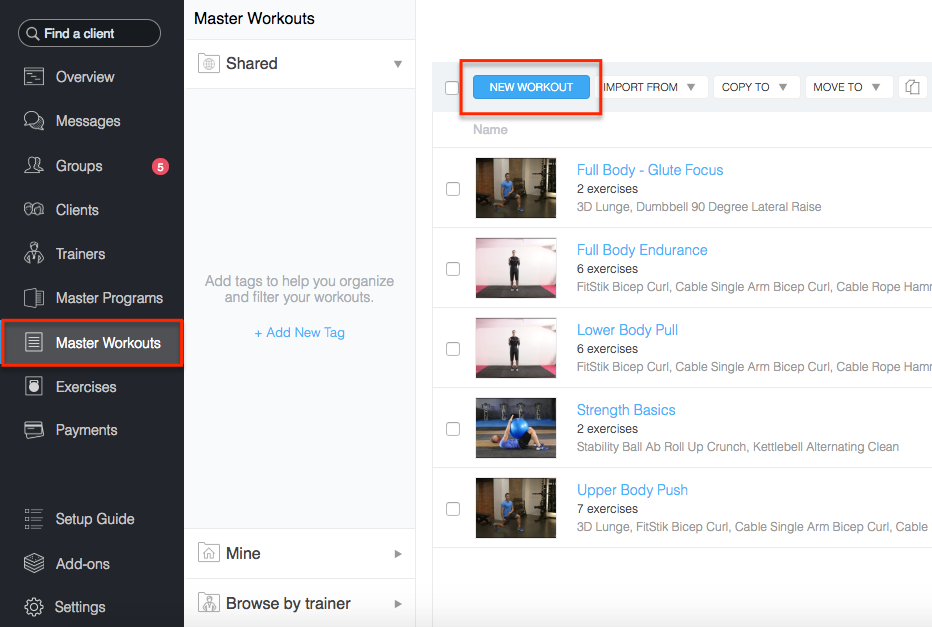The width and height of the screenshot is (932, 627).
Task: Click the New Workout button
Action: (531, 87)
